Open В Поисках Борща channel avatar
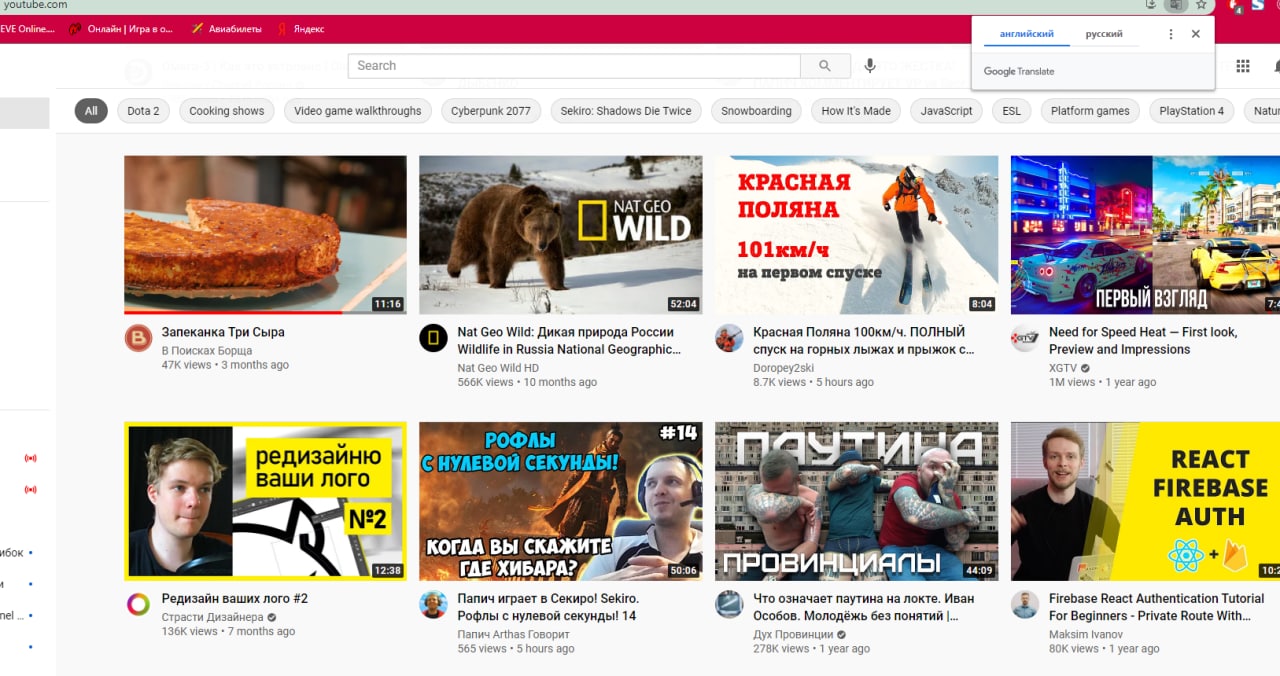 138,338
